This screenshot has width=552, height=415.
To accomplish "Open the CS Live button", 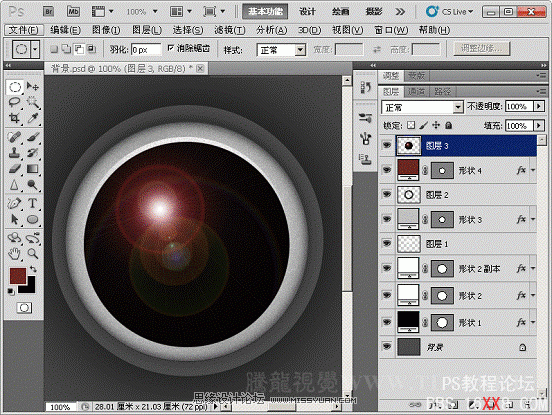I will [x=450, y=12].
